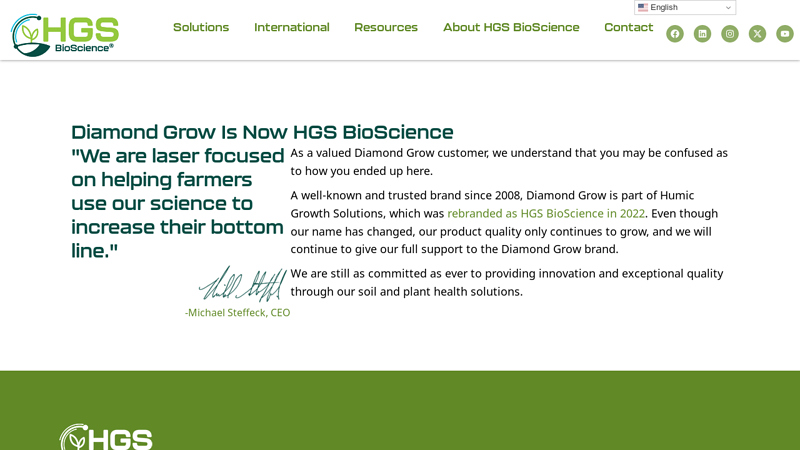
Task: Click the white HGS footer logo
Action: tap(106, 437)
